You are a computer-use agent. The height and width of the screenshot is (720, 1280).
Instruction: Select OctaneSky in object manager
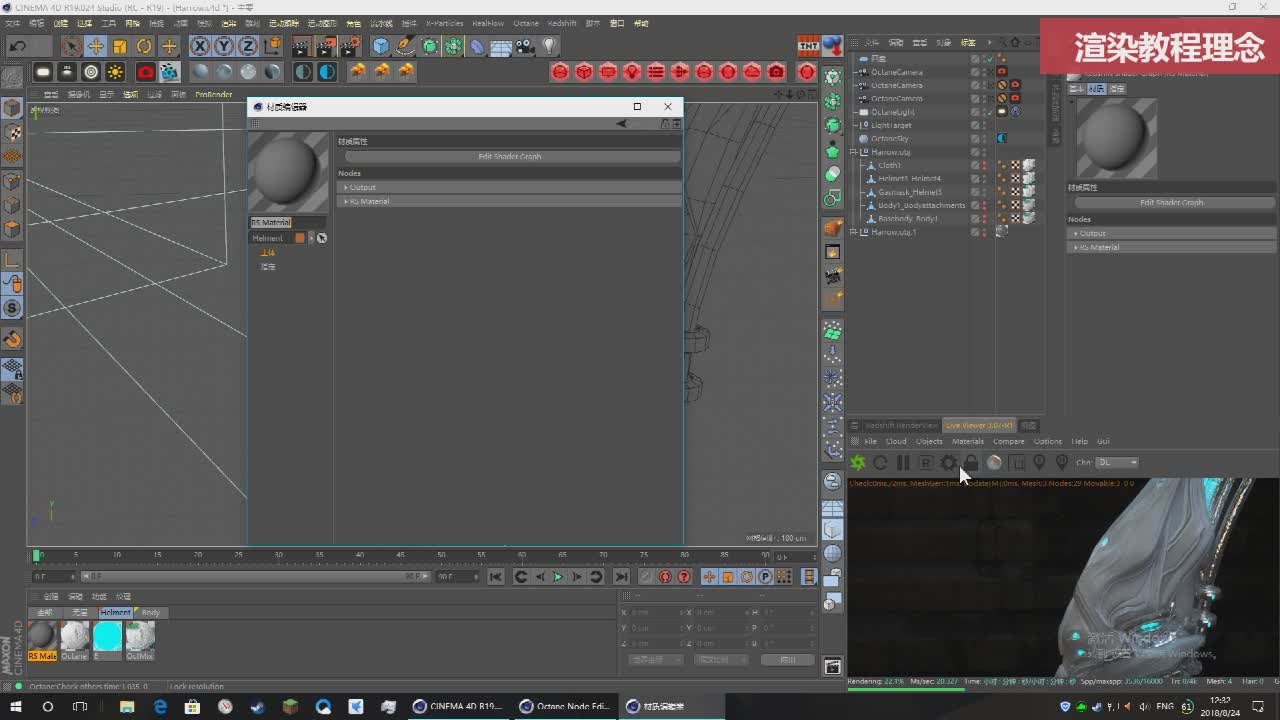[x=890, y=139]
